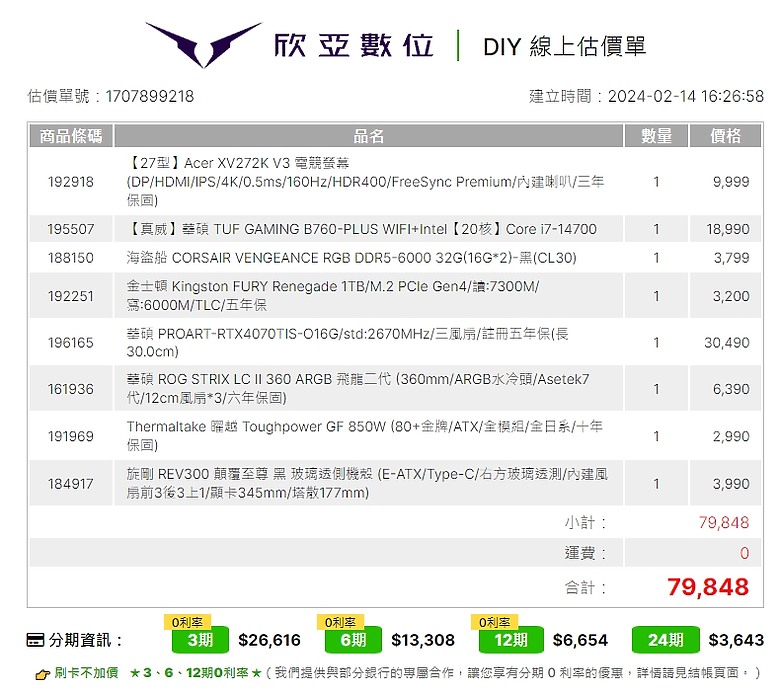Image resolution: width=780 pixels, height=696 pixels.
Task: Click the credit card icon beside 分期資訊
Action: point(35,640)
